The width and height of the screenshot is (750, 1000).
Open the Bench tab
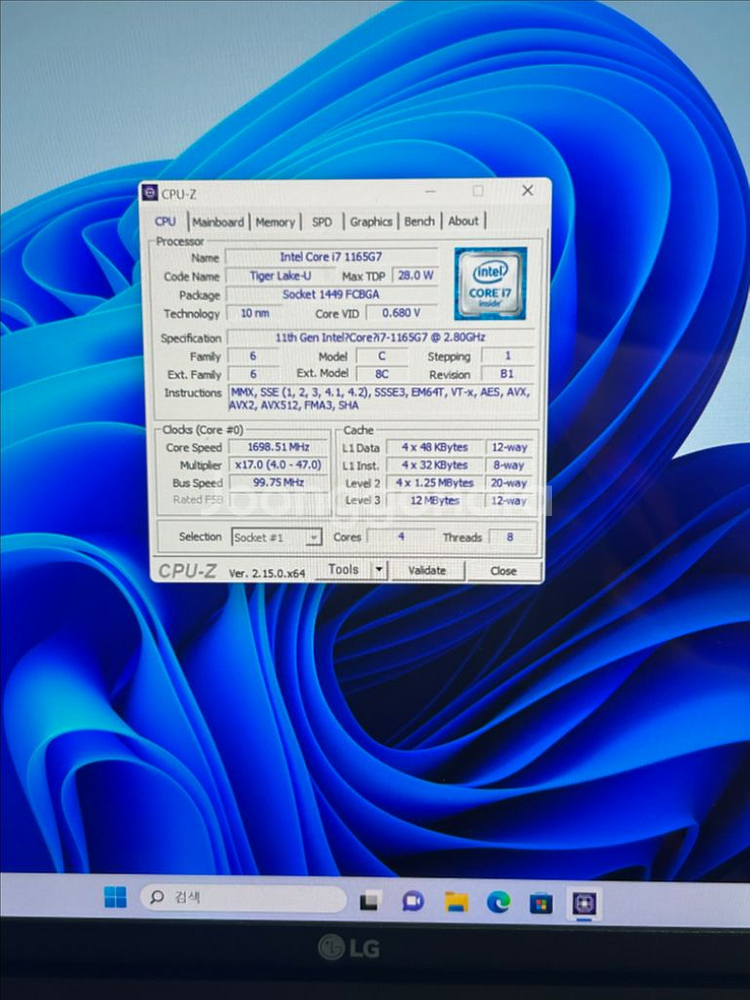[x=419, y=221]
